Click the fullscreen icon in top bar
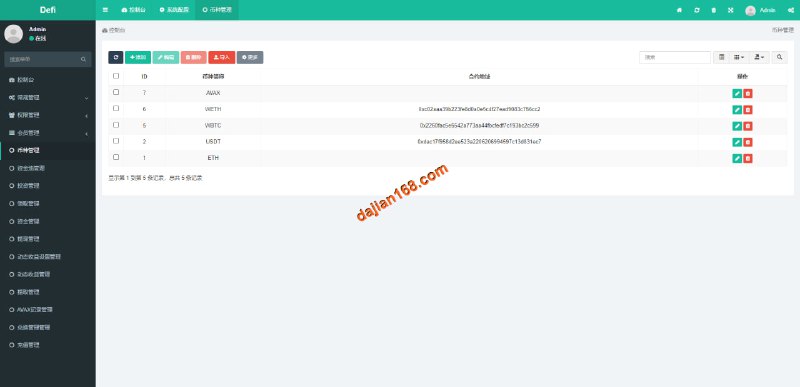Viewport: 800px width, 387px height. pos(731,10)
